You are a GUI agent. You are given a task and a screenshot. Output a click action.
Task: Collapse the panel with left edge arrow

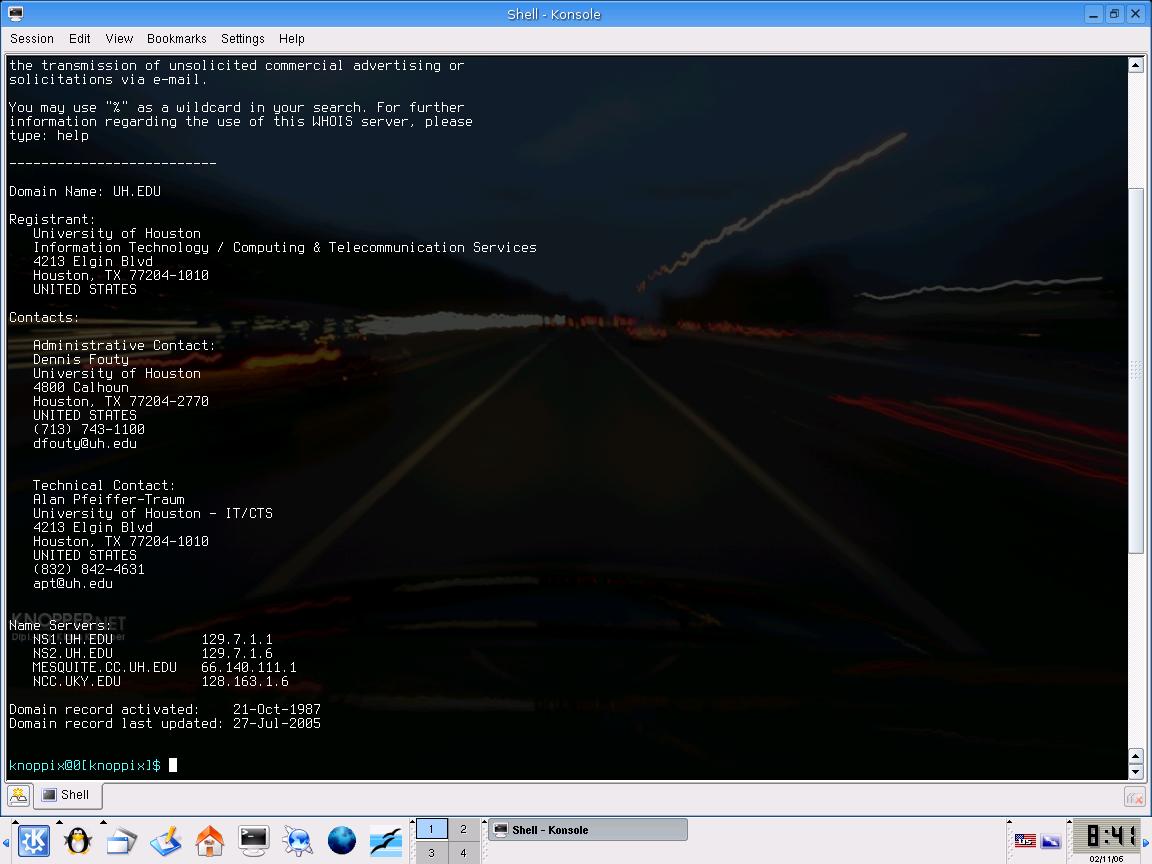pyautogui.click(x=6, y=841)
